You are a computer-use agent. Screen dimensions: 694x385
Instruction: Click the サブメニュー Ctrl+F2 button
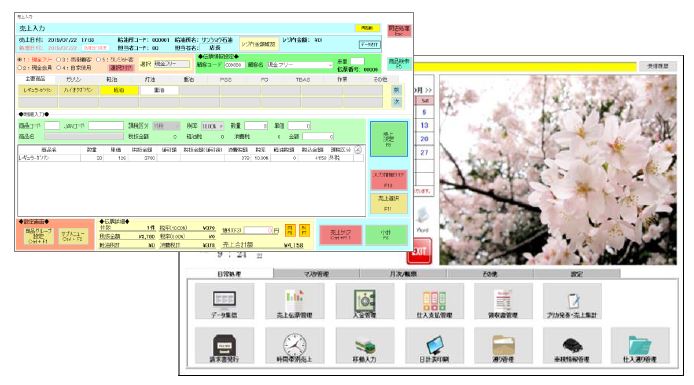click(x=73, y=236)
